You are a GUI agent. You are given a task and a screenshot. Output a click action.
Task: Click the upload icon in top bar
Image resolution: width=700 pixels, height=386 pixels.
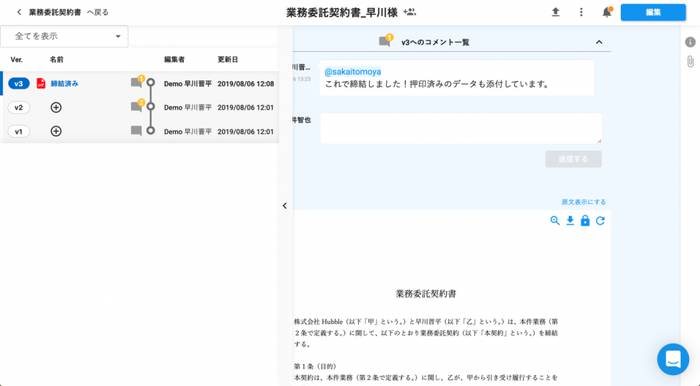[555, 12]
